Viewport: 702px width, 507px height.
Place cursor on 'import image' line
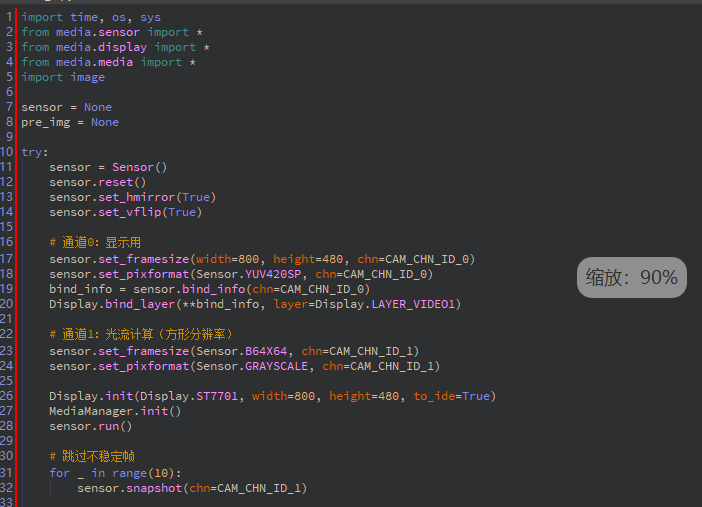click(x=63, y=77)
